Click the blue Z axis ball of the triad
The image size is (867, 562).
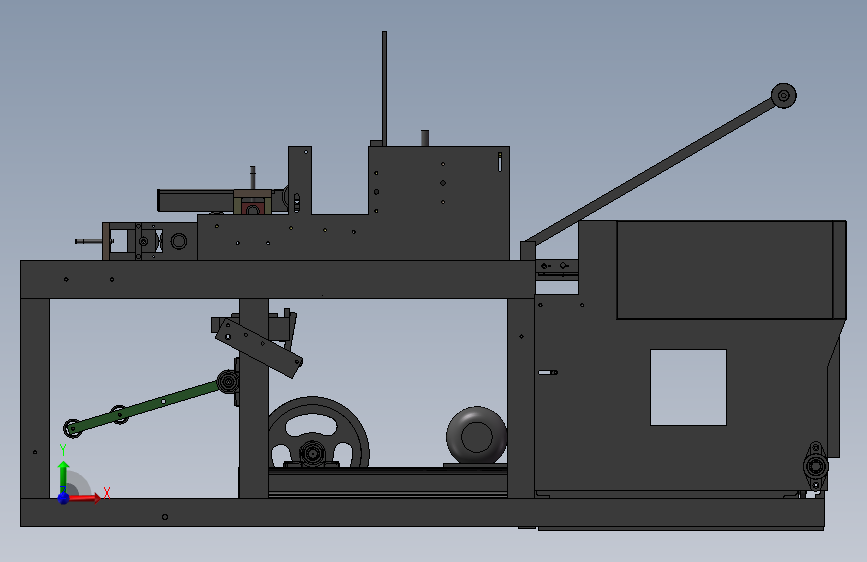64,498
